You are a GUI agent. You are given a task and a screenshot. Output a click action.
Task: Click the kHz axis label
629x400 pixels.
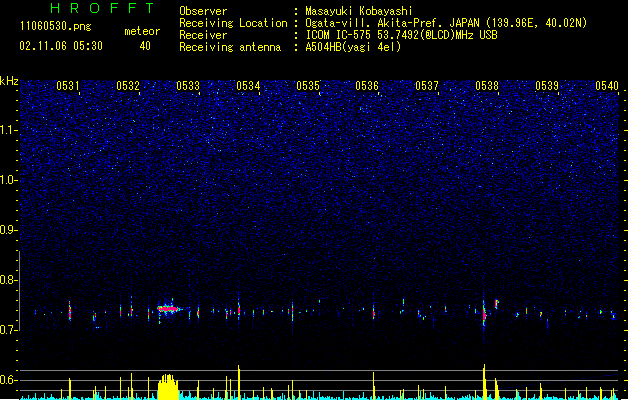(9, 81)
